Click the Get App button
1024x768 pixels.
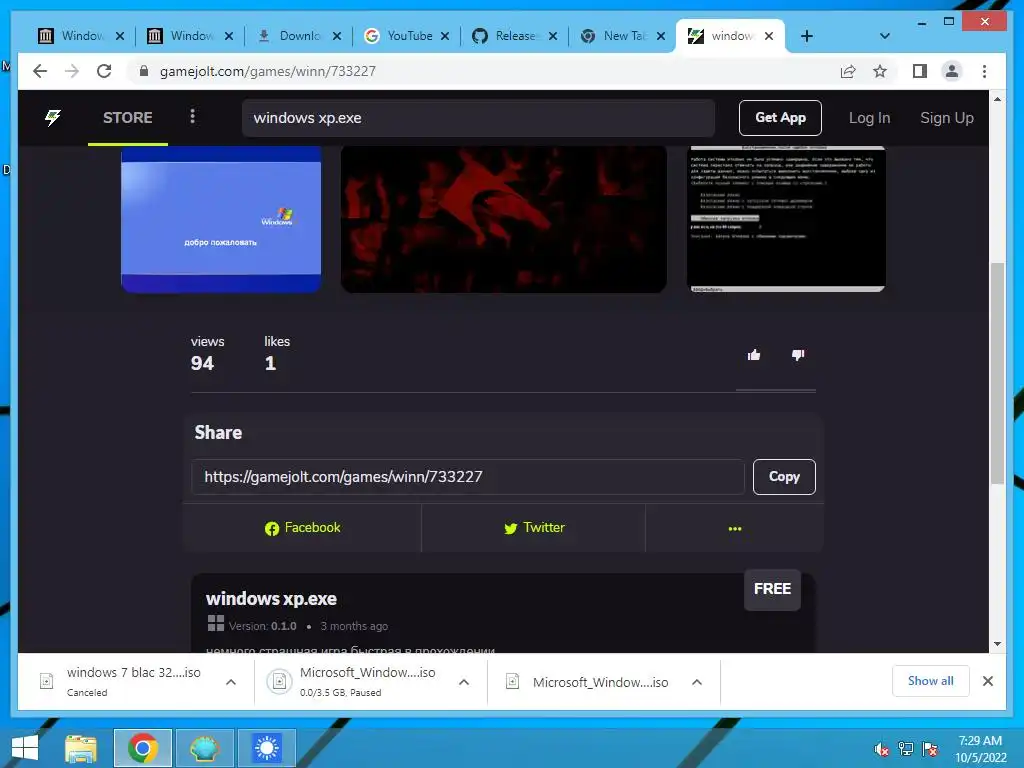[x=780, y=118]
